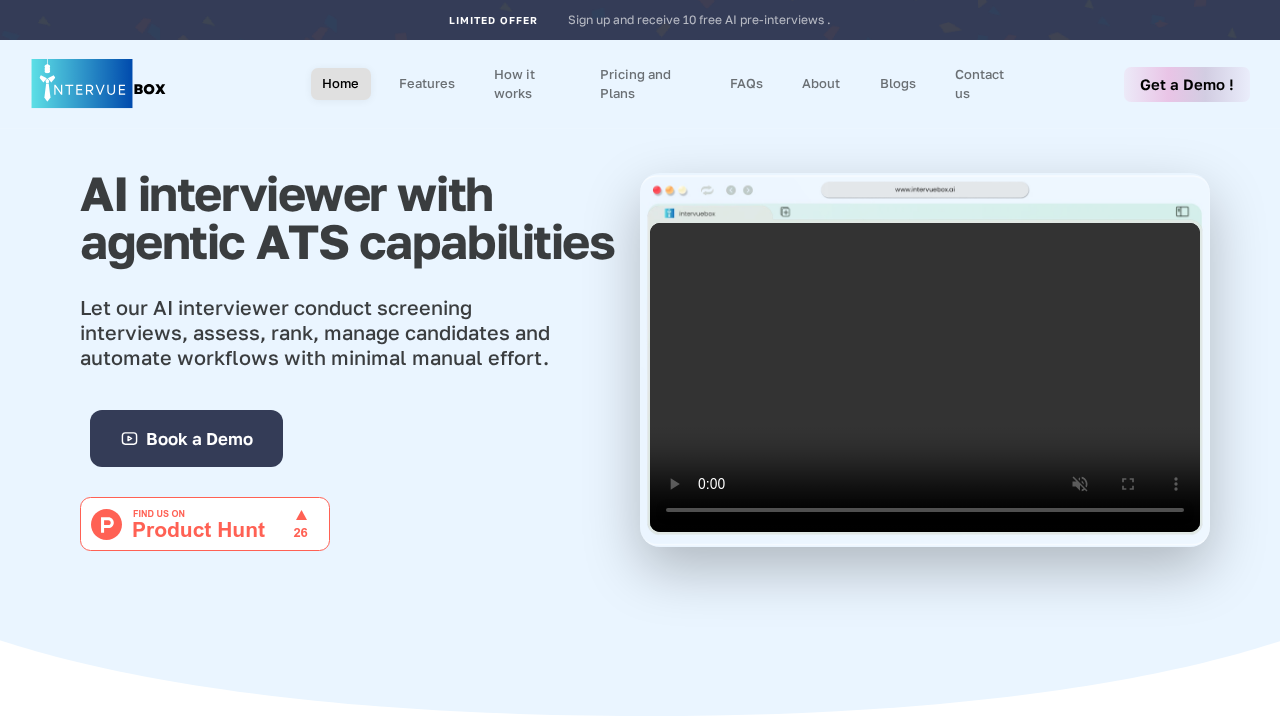Click the back arrow in the browser mockup

click(731, 190)
